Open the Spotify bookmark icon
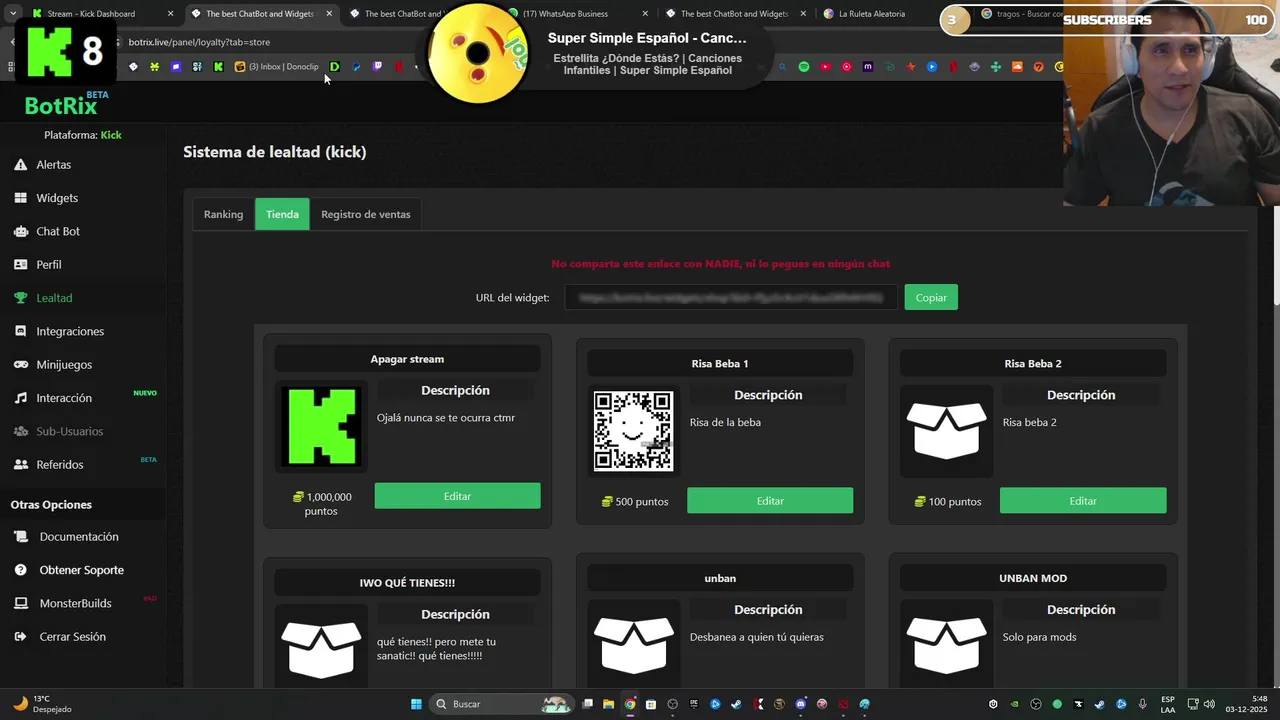Viewport: 1280px width, 720px height. tap(803, 67)
